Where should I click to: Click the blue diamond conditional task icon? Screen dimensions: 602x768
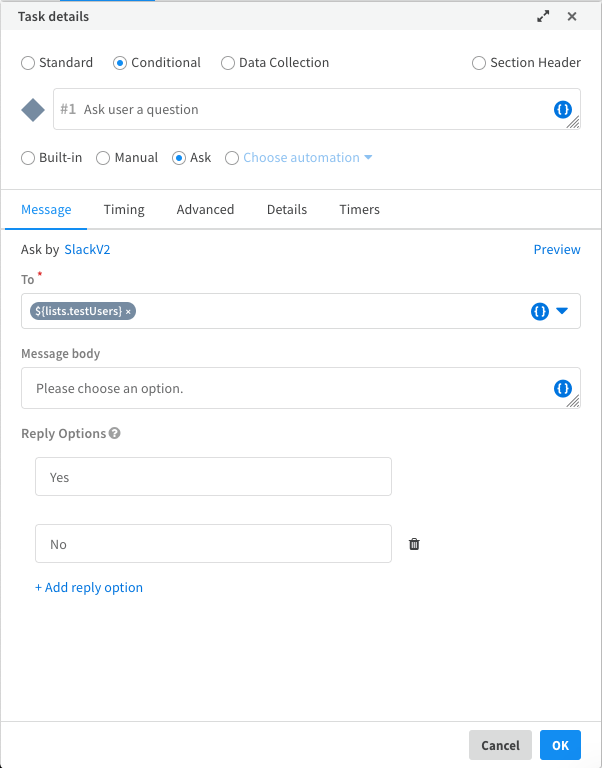(33, 110)
